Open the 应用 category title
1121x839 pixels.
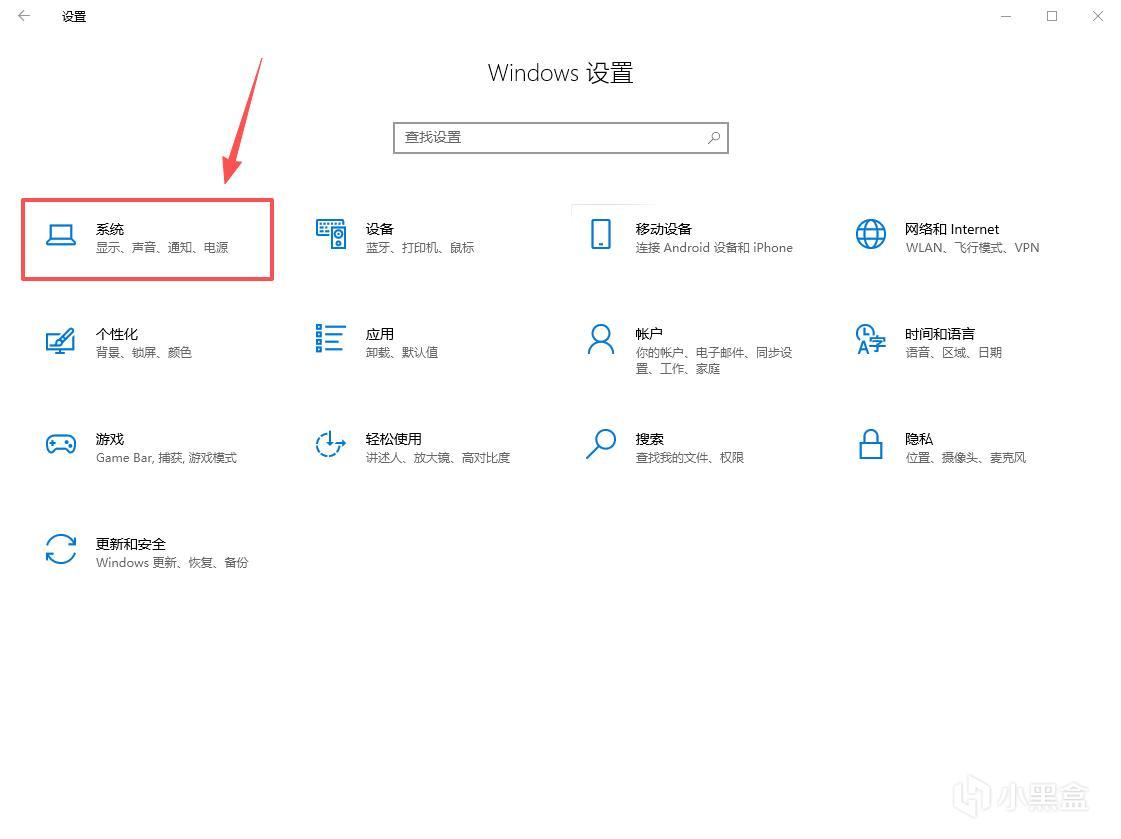[380, 334]
